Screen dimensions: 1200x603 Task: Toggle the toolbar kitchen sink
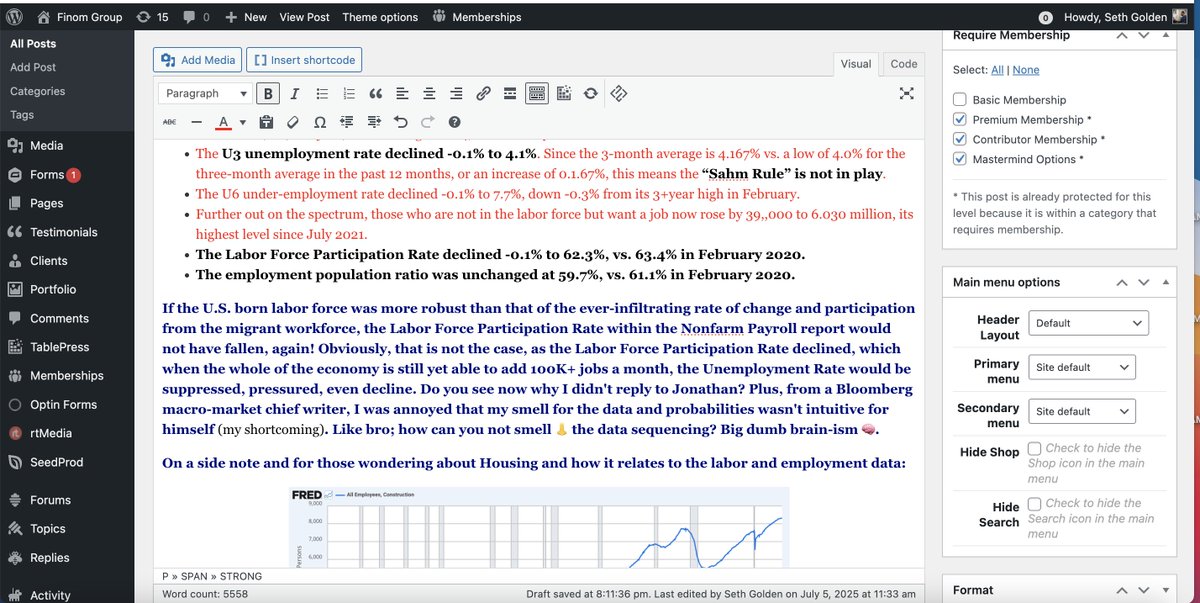pos(537,93)
